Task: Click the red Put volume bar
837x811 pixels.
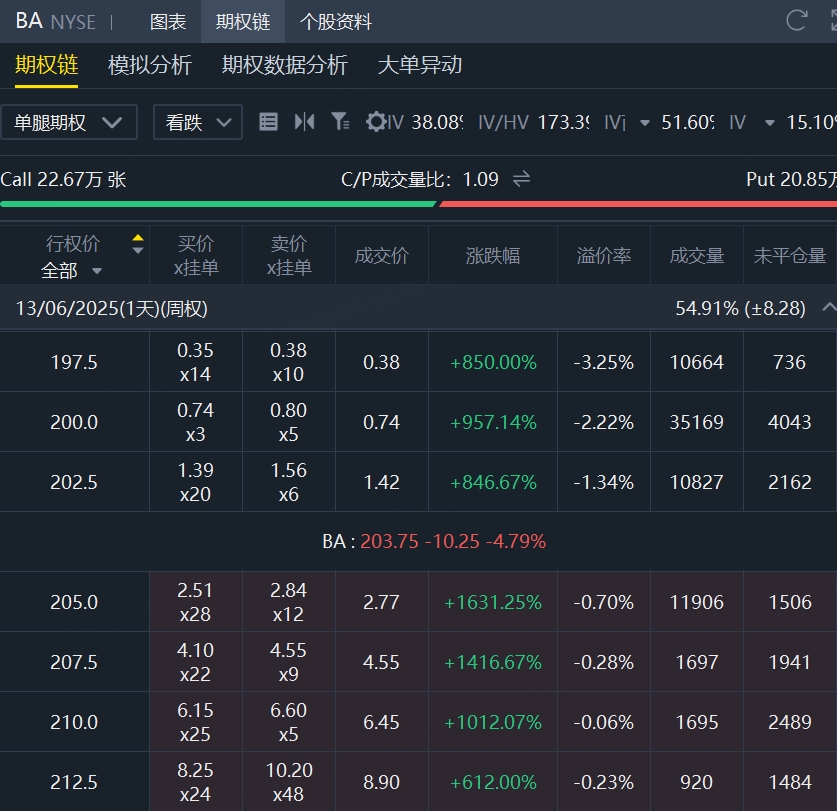Action: [x=638, y=204]
